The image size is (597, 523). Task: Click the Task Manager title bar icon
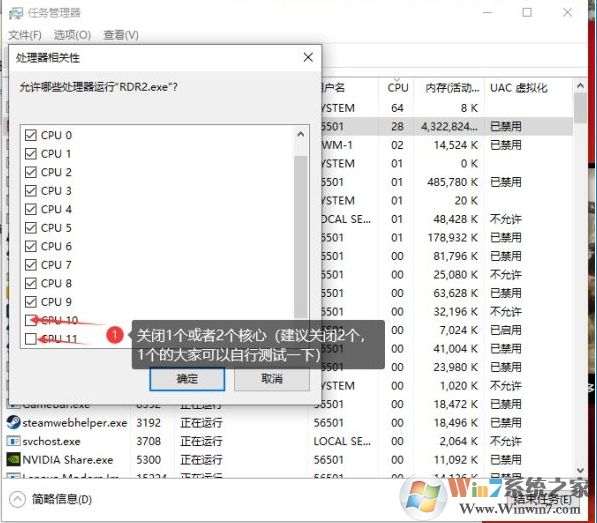[16, 13]
